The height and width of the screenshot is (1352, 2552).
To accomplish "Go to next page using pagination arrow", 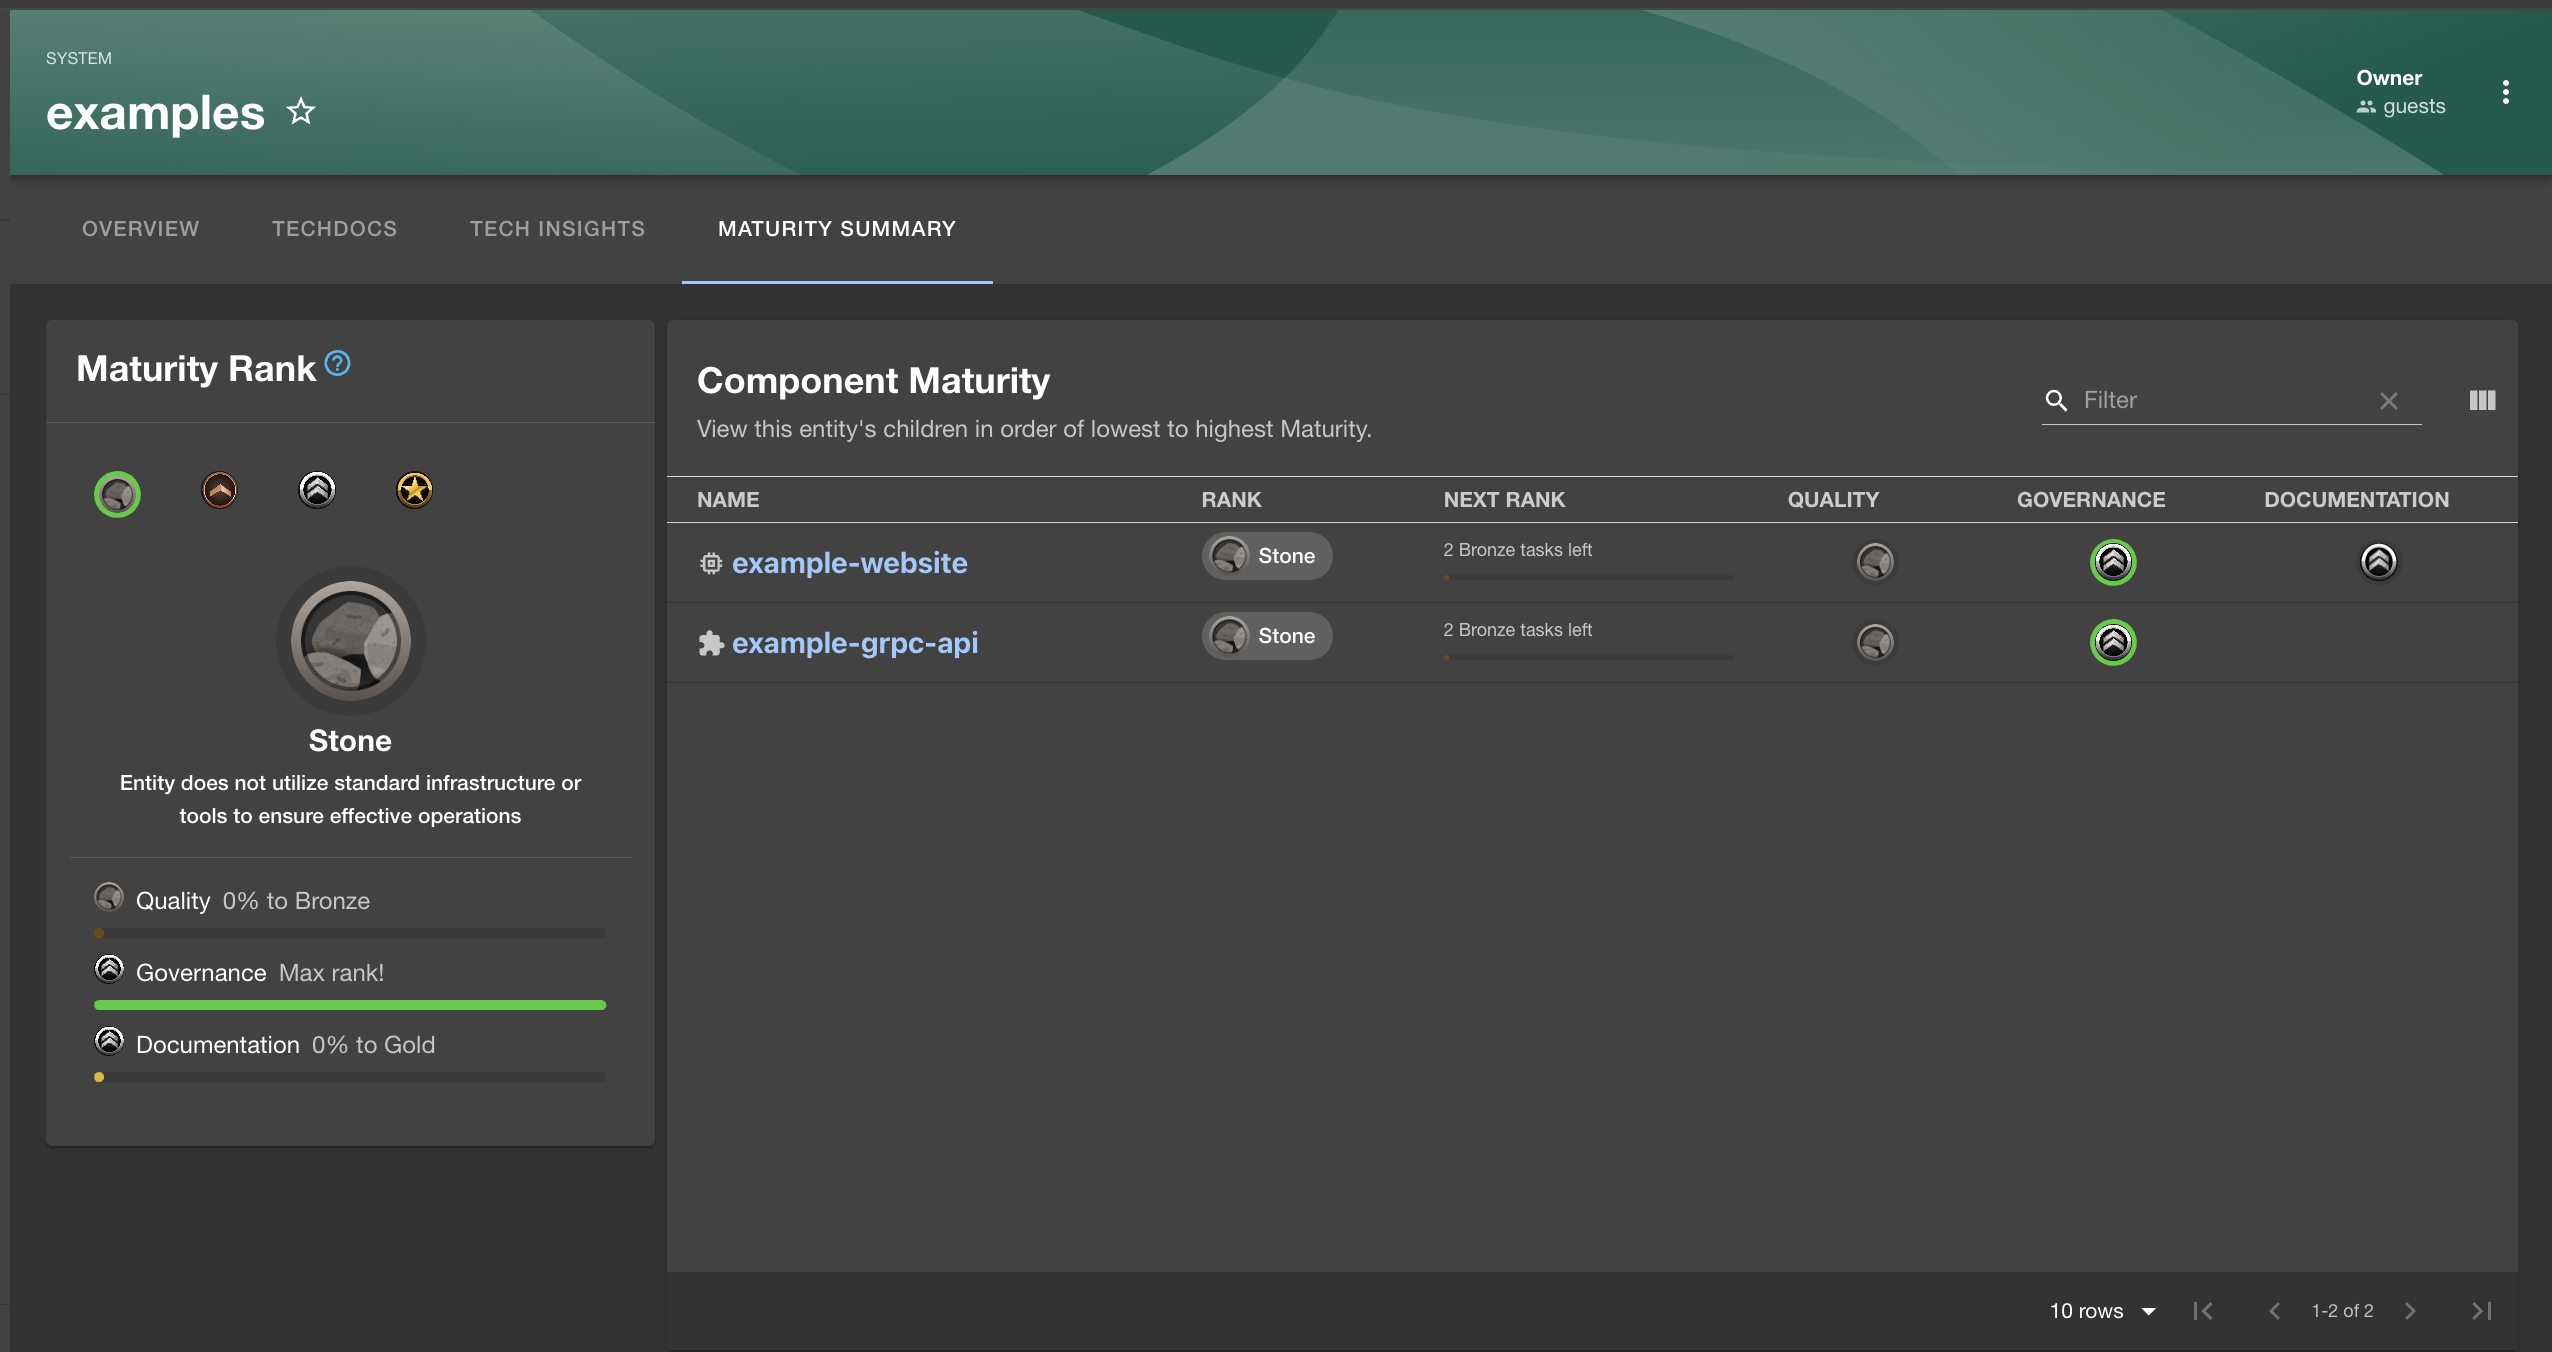I will pyautogui.click(x=2410, y=1310).
